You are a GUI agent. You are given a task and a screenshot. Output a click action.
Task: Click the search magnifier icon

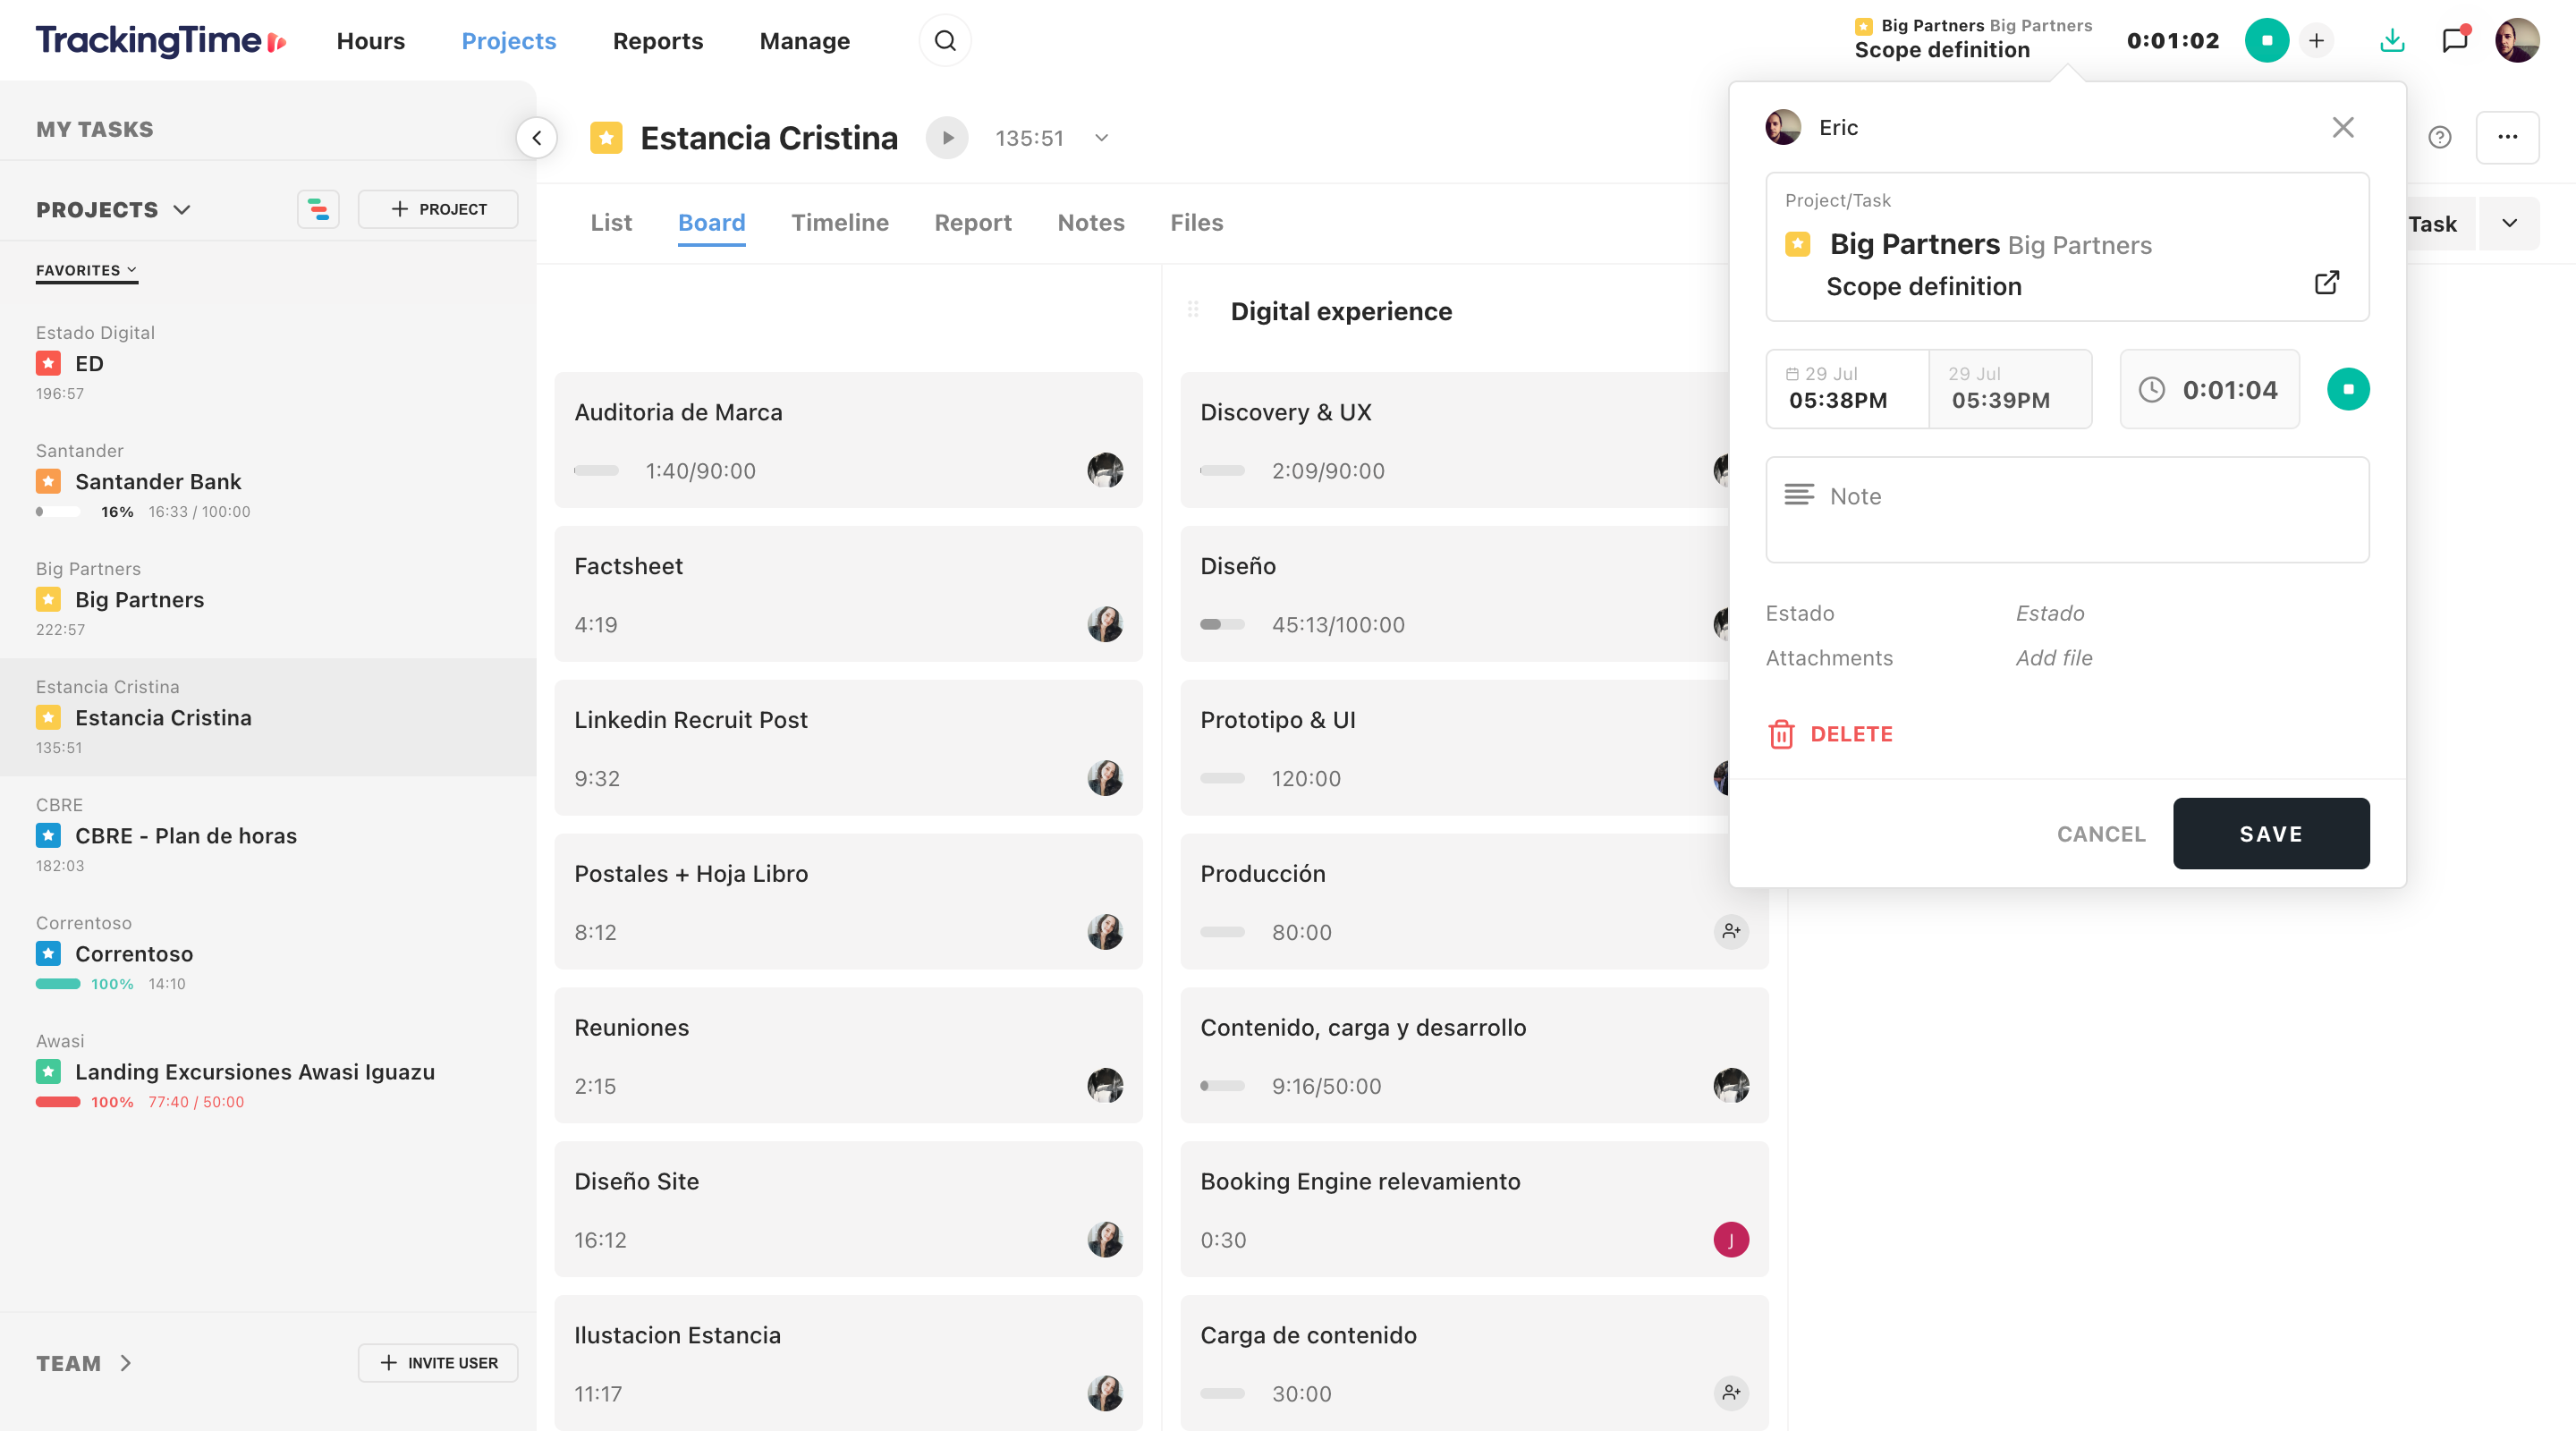[x=944, y=41]
